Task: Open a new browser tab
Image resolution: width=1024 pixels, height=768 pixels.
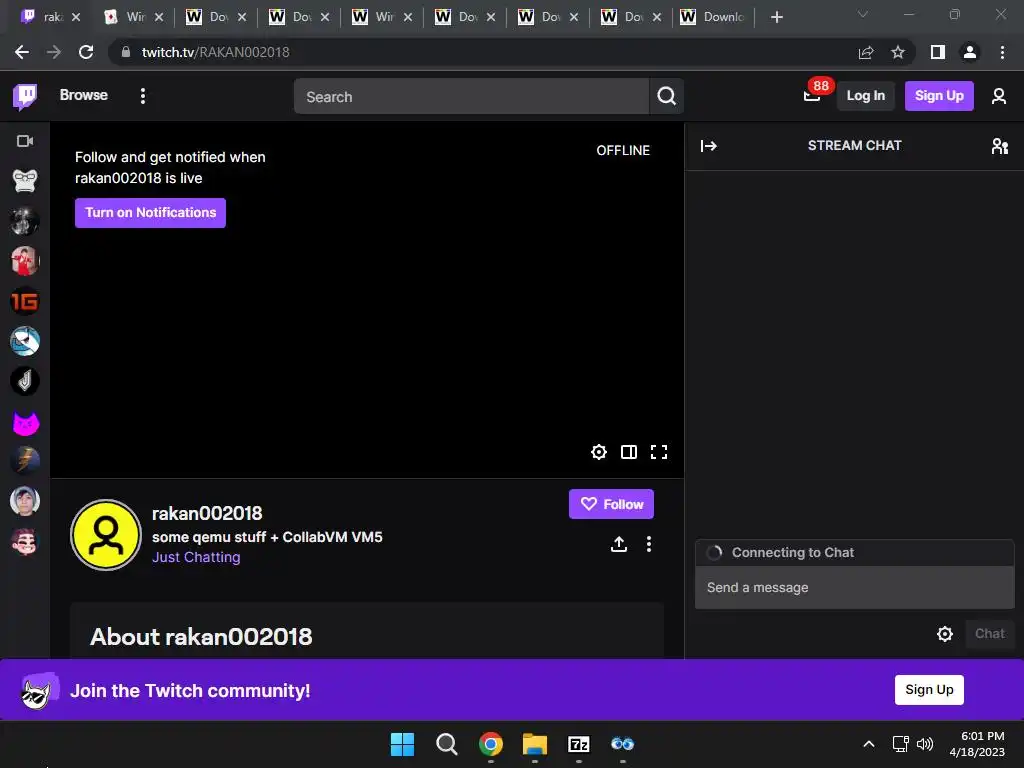Action: tap(776, 17)
